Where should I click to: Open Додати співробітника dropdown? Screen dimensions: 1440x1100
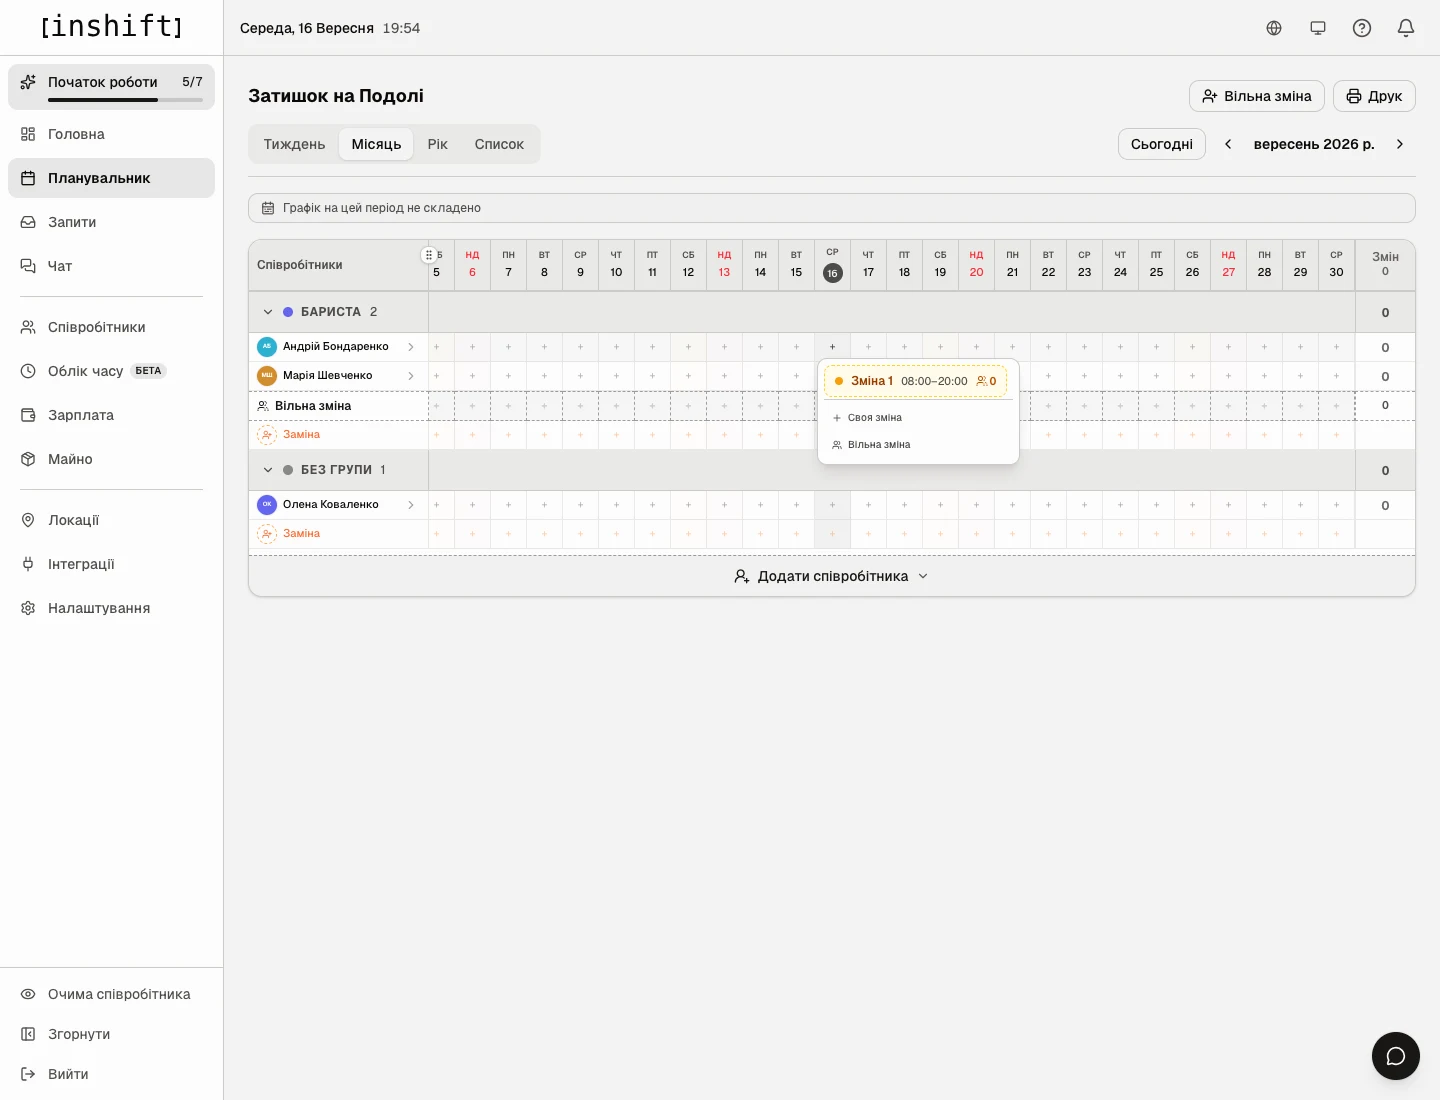832,576
